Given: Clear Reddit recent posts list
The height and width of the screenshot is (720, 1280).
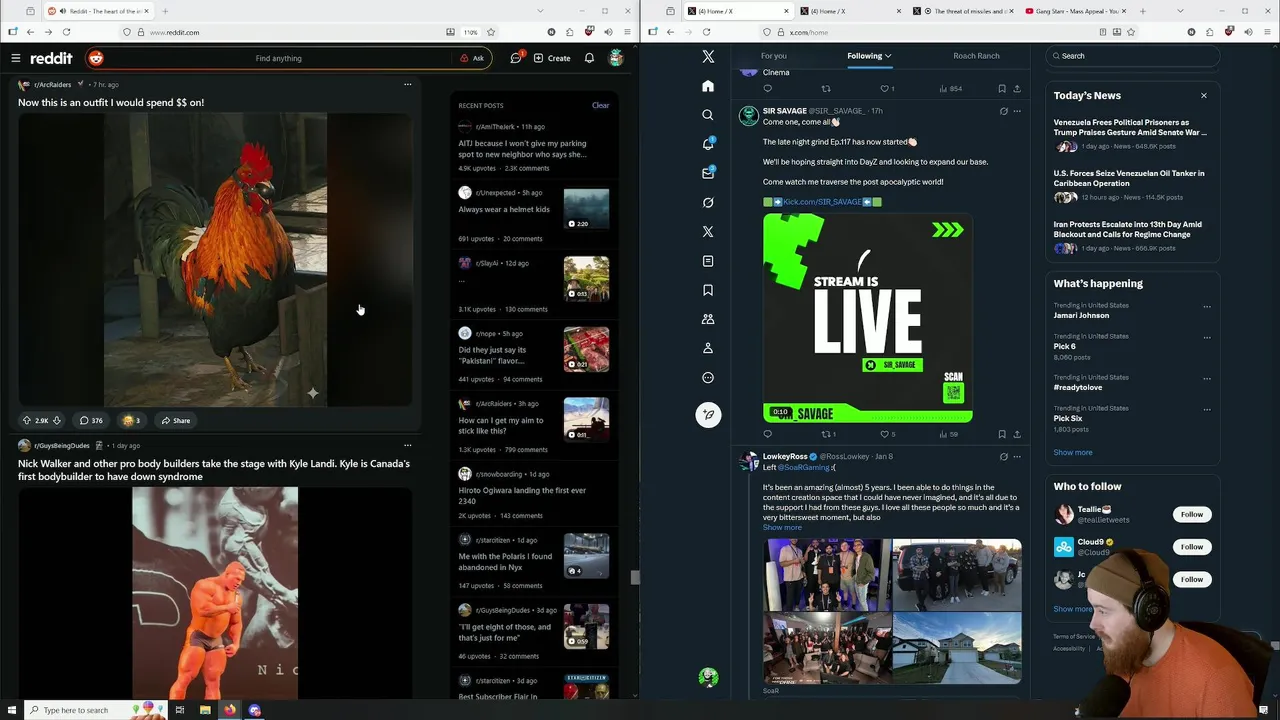Looking at the screenshot, I should (x=600, y=105).
